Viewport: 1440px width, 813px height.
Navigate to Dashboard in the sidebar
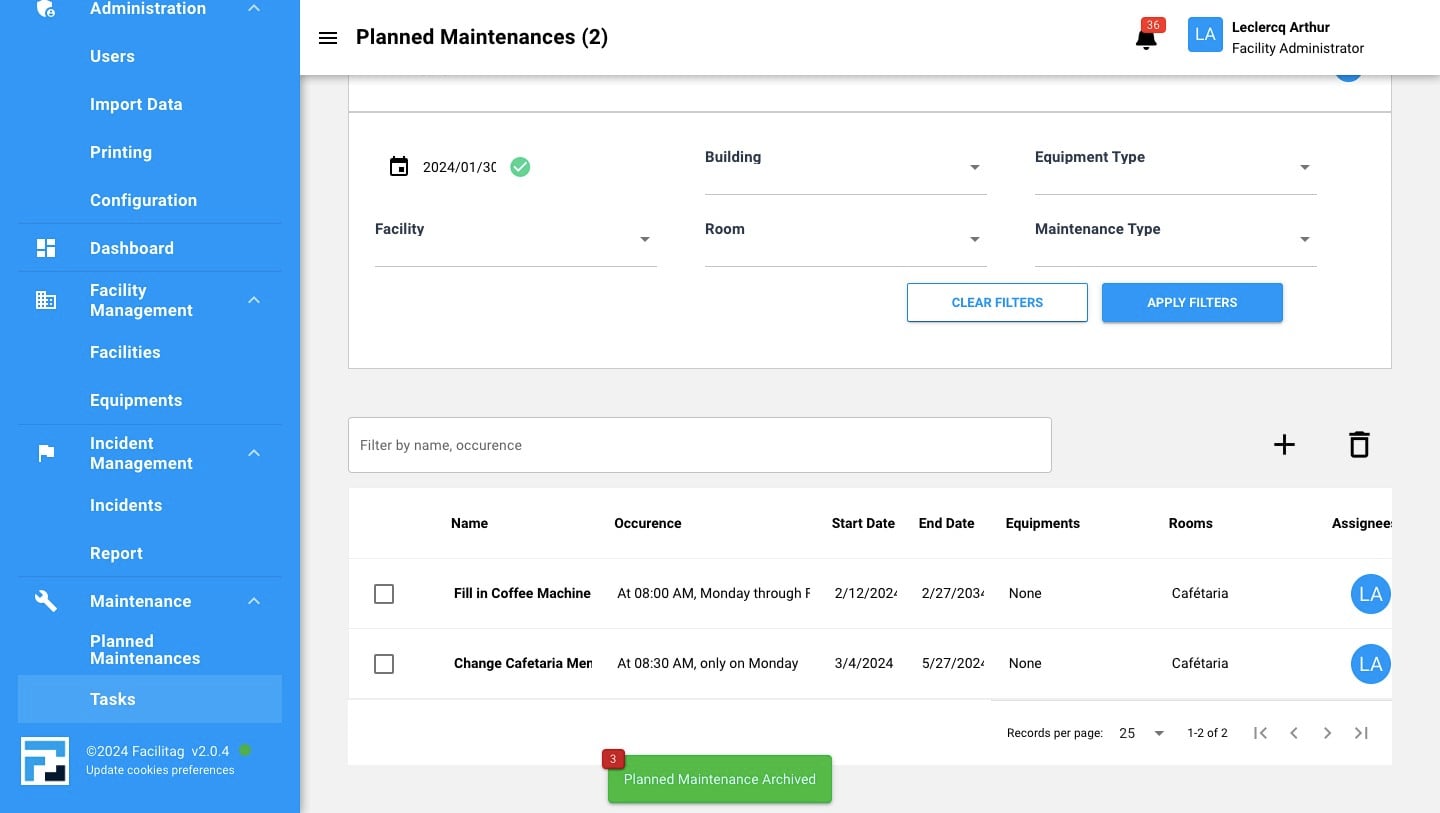[x=131, y=248]
